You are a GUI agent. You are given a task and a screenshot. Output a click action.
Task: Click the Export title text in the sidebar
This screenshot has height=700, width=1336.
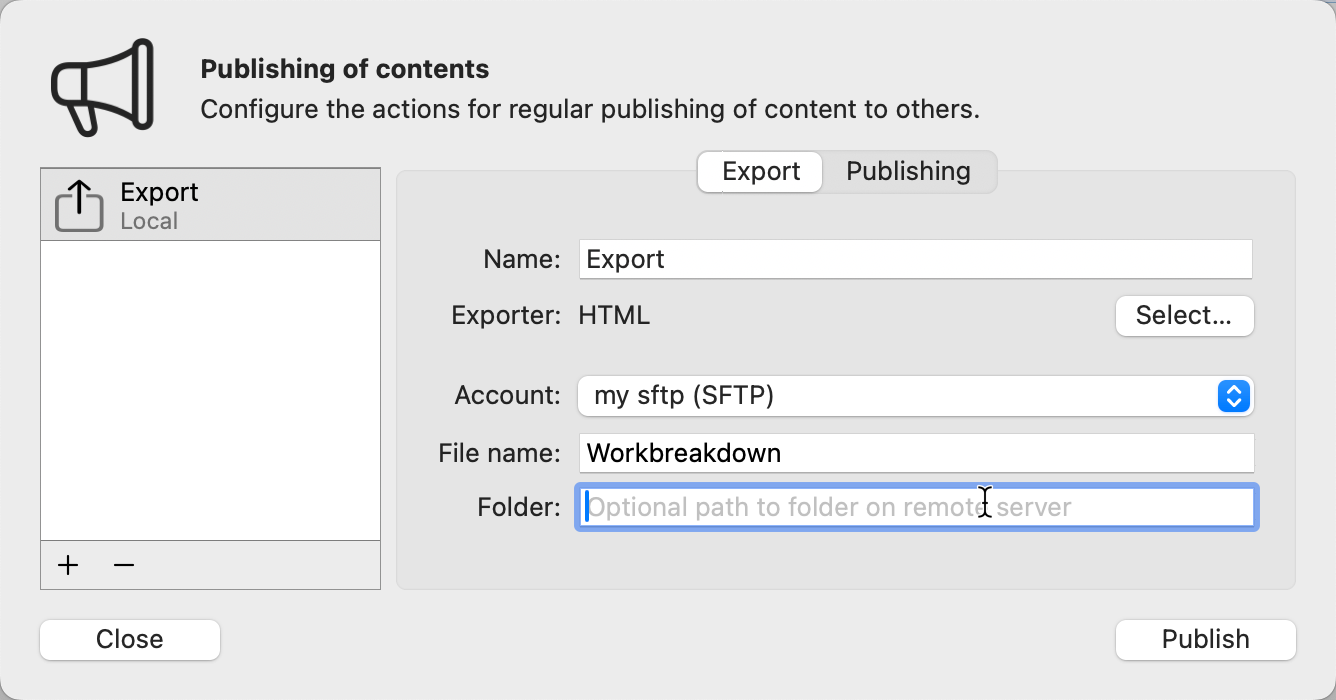tap(159, 192)
